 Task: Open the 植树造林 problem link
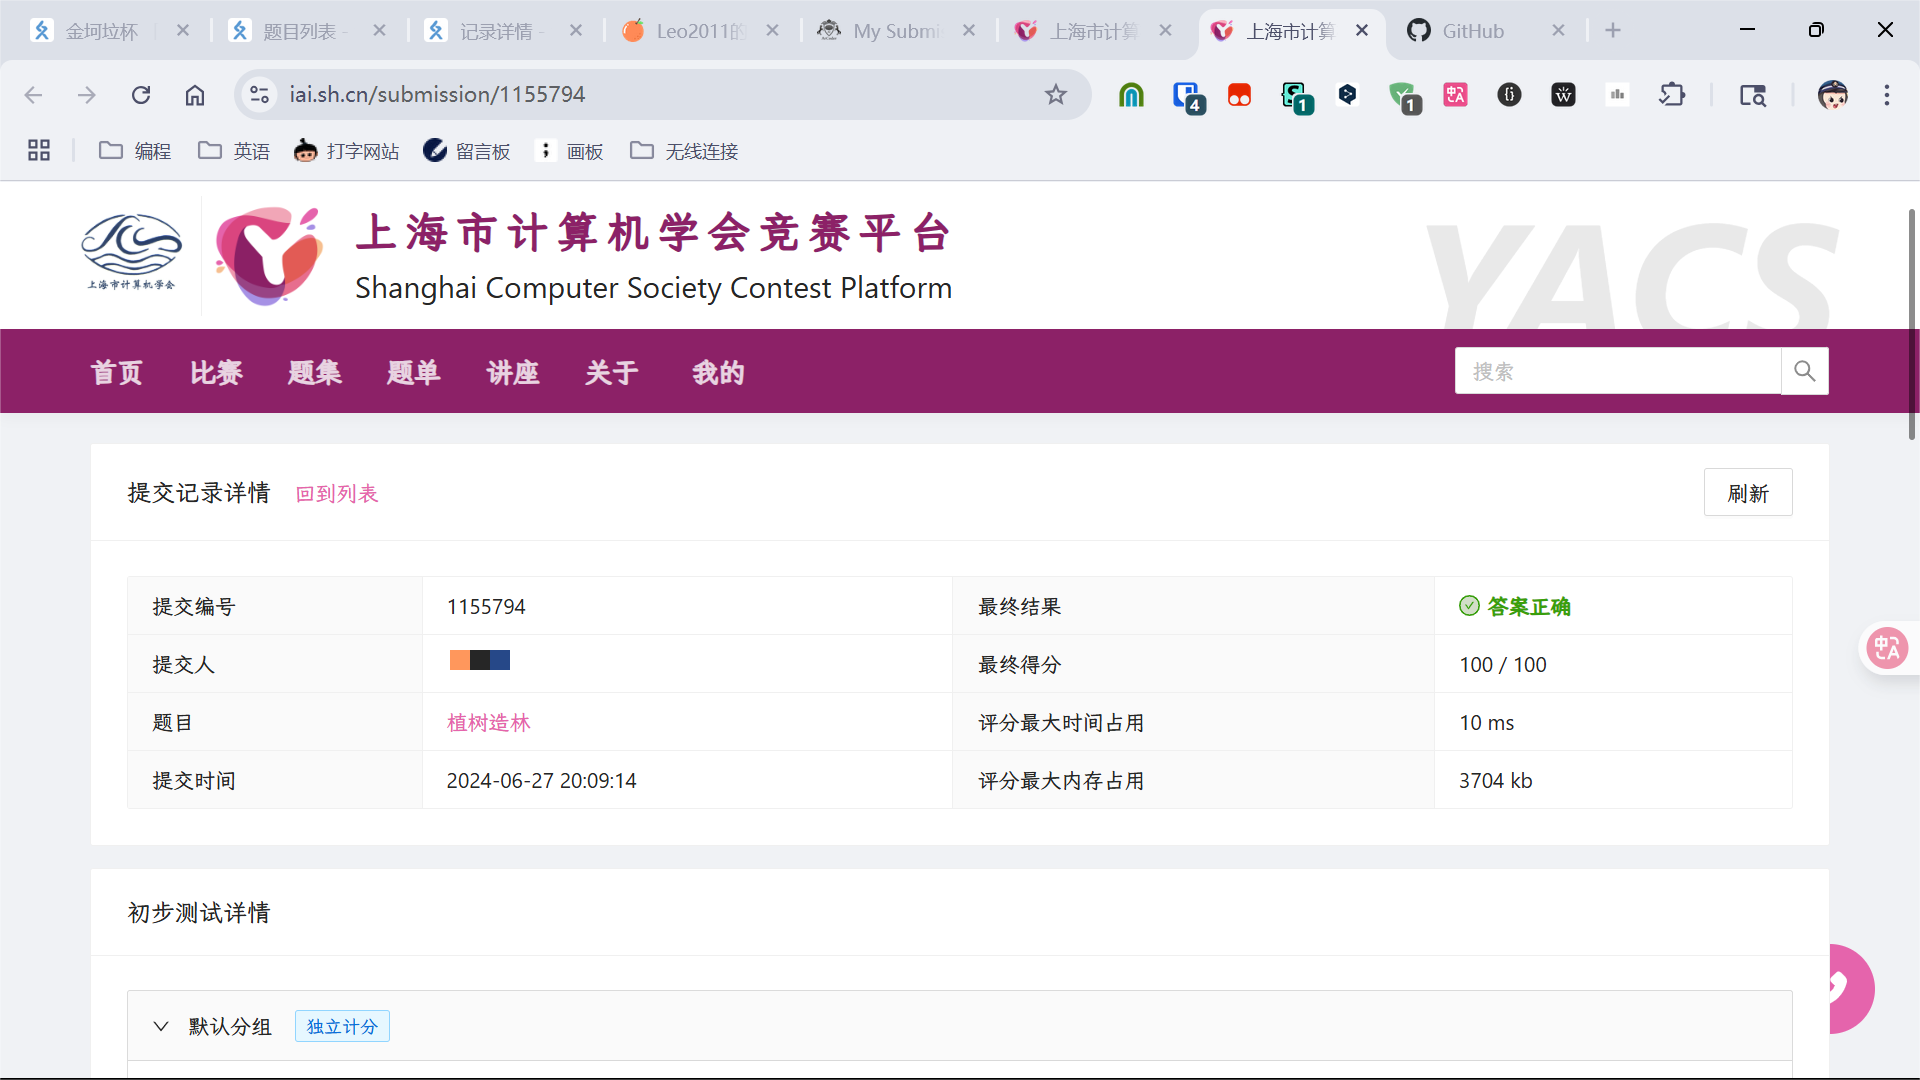pos(489,723)
